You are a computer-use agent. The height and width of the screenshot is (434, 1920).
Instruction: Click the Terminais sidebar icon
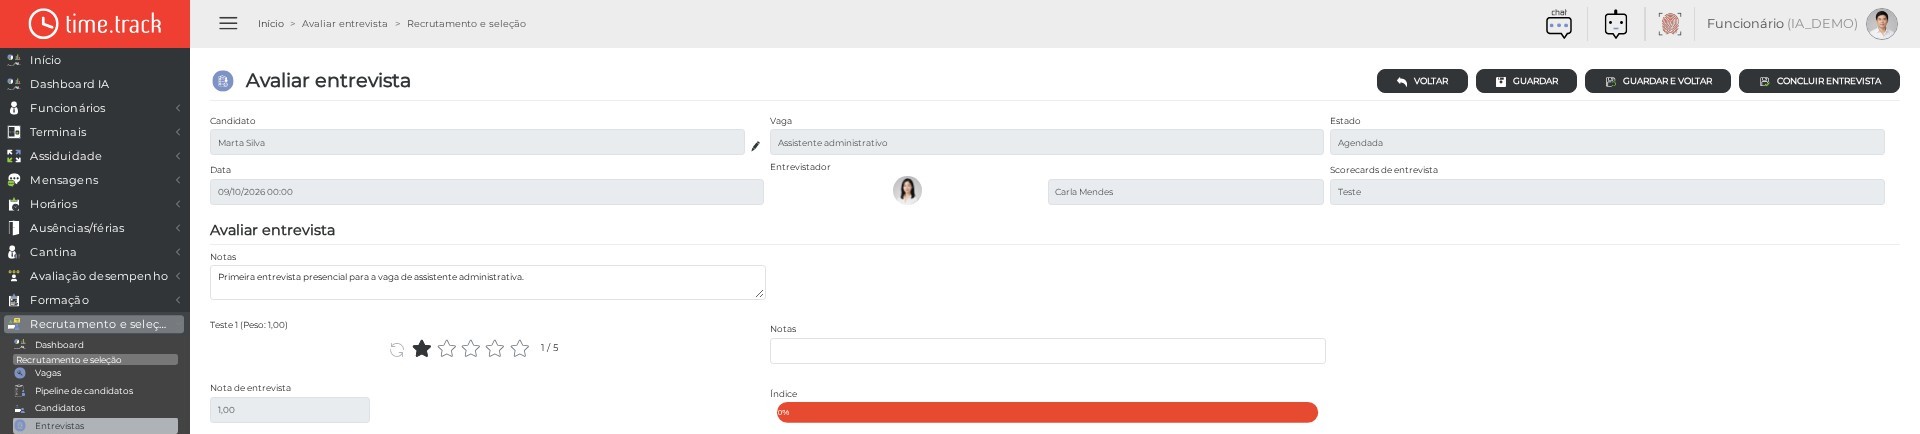[x=14, y=132]
